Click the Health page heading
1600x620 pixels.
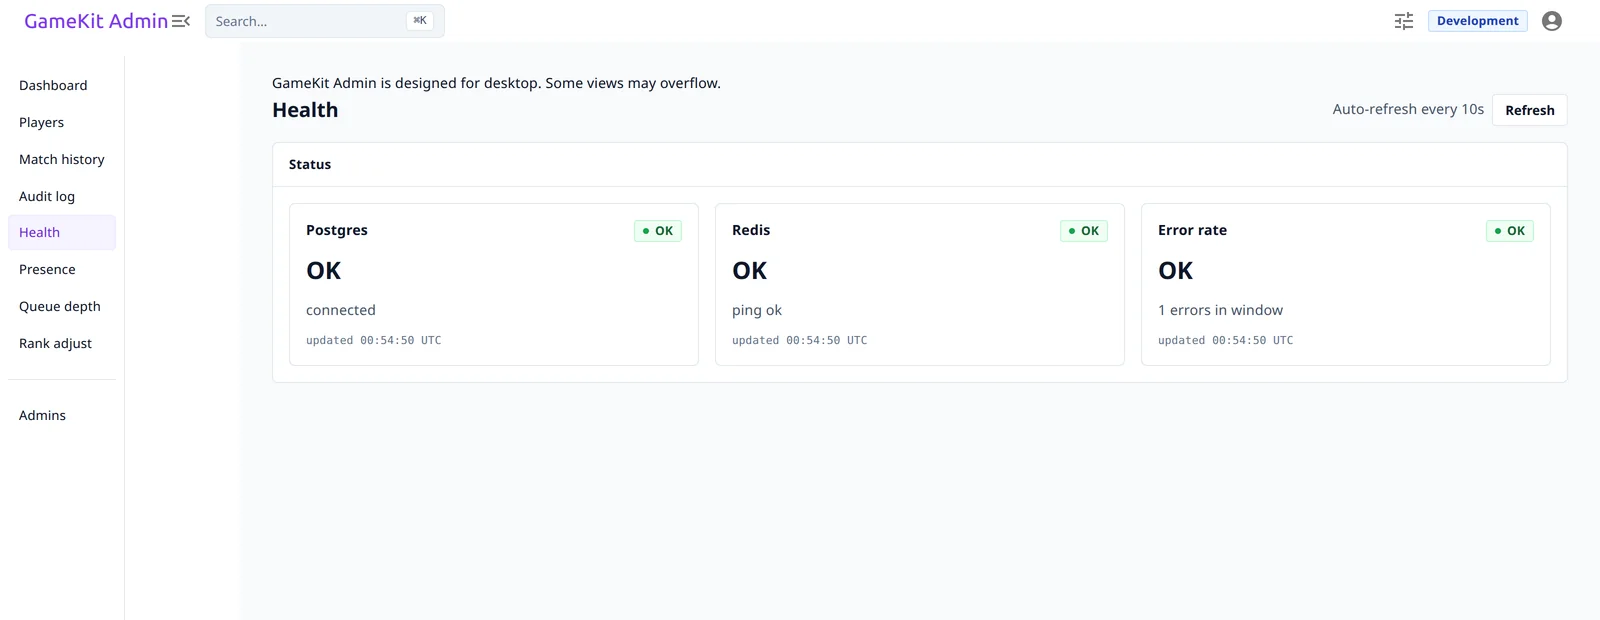tap(305, 111)
